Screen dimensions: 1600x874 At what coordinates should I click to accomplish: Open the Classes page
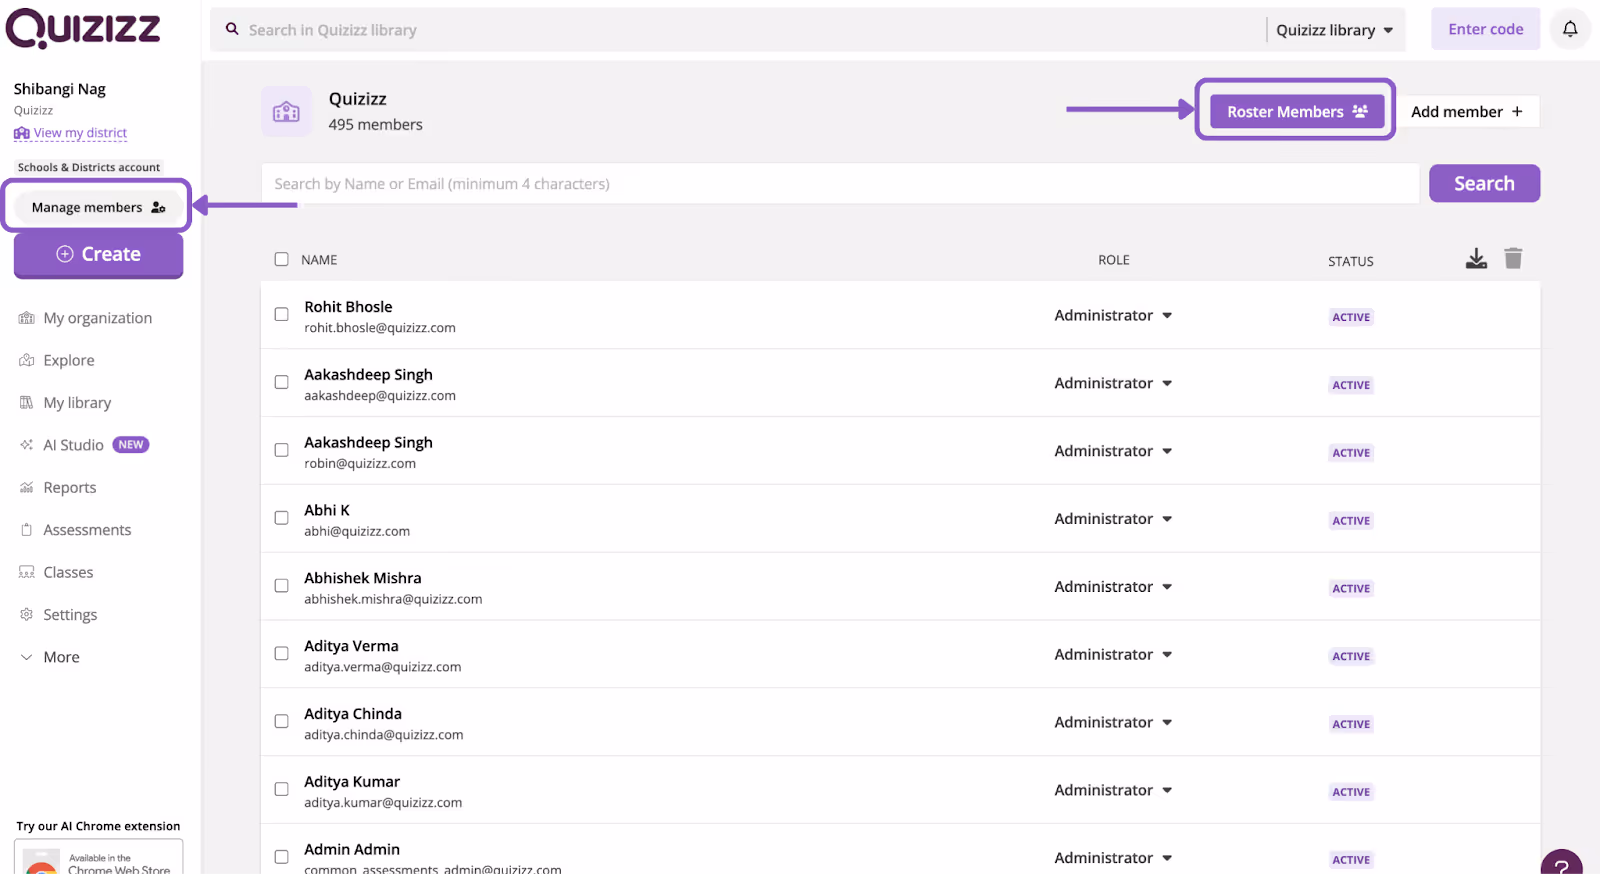pyautogui.click(x=68, y=572)
